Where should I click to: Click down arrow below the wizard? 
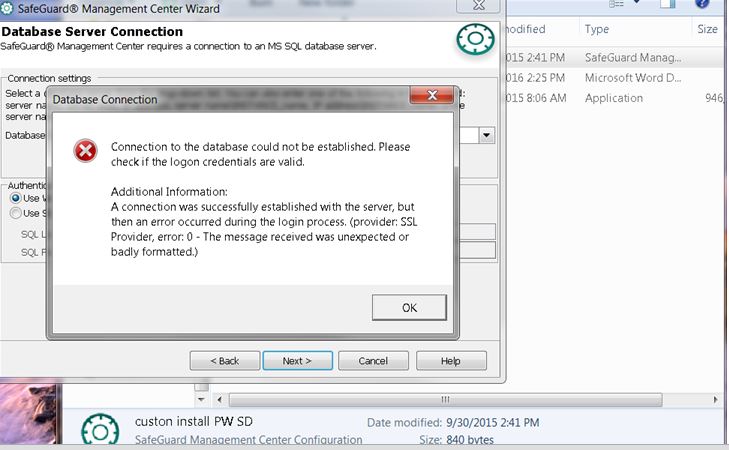[x=201, y=399]
